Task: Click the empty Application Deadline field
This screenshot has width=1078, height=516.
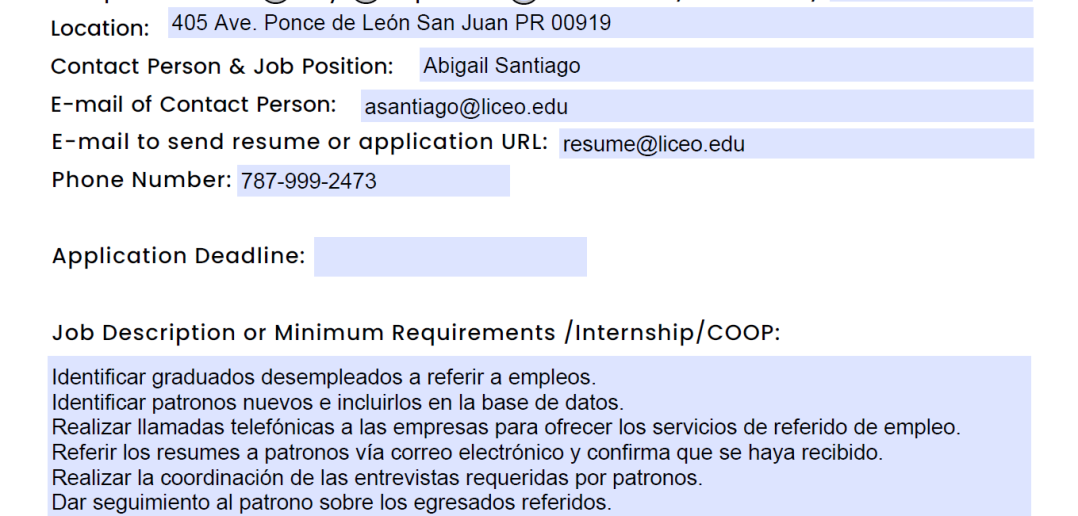Action: coord(450,257)
